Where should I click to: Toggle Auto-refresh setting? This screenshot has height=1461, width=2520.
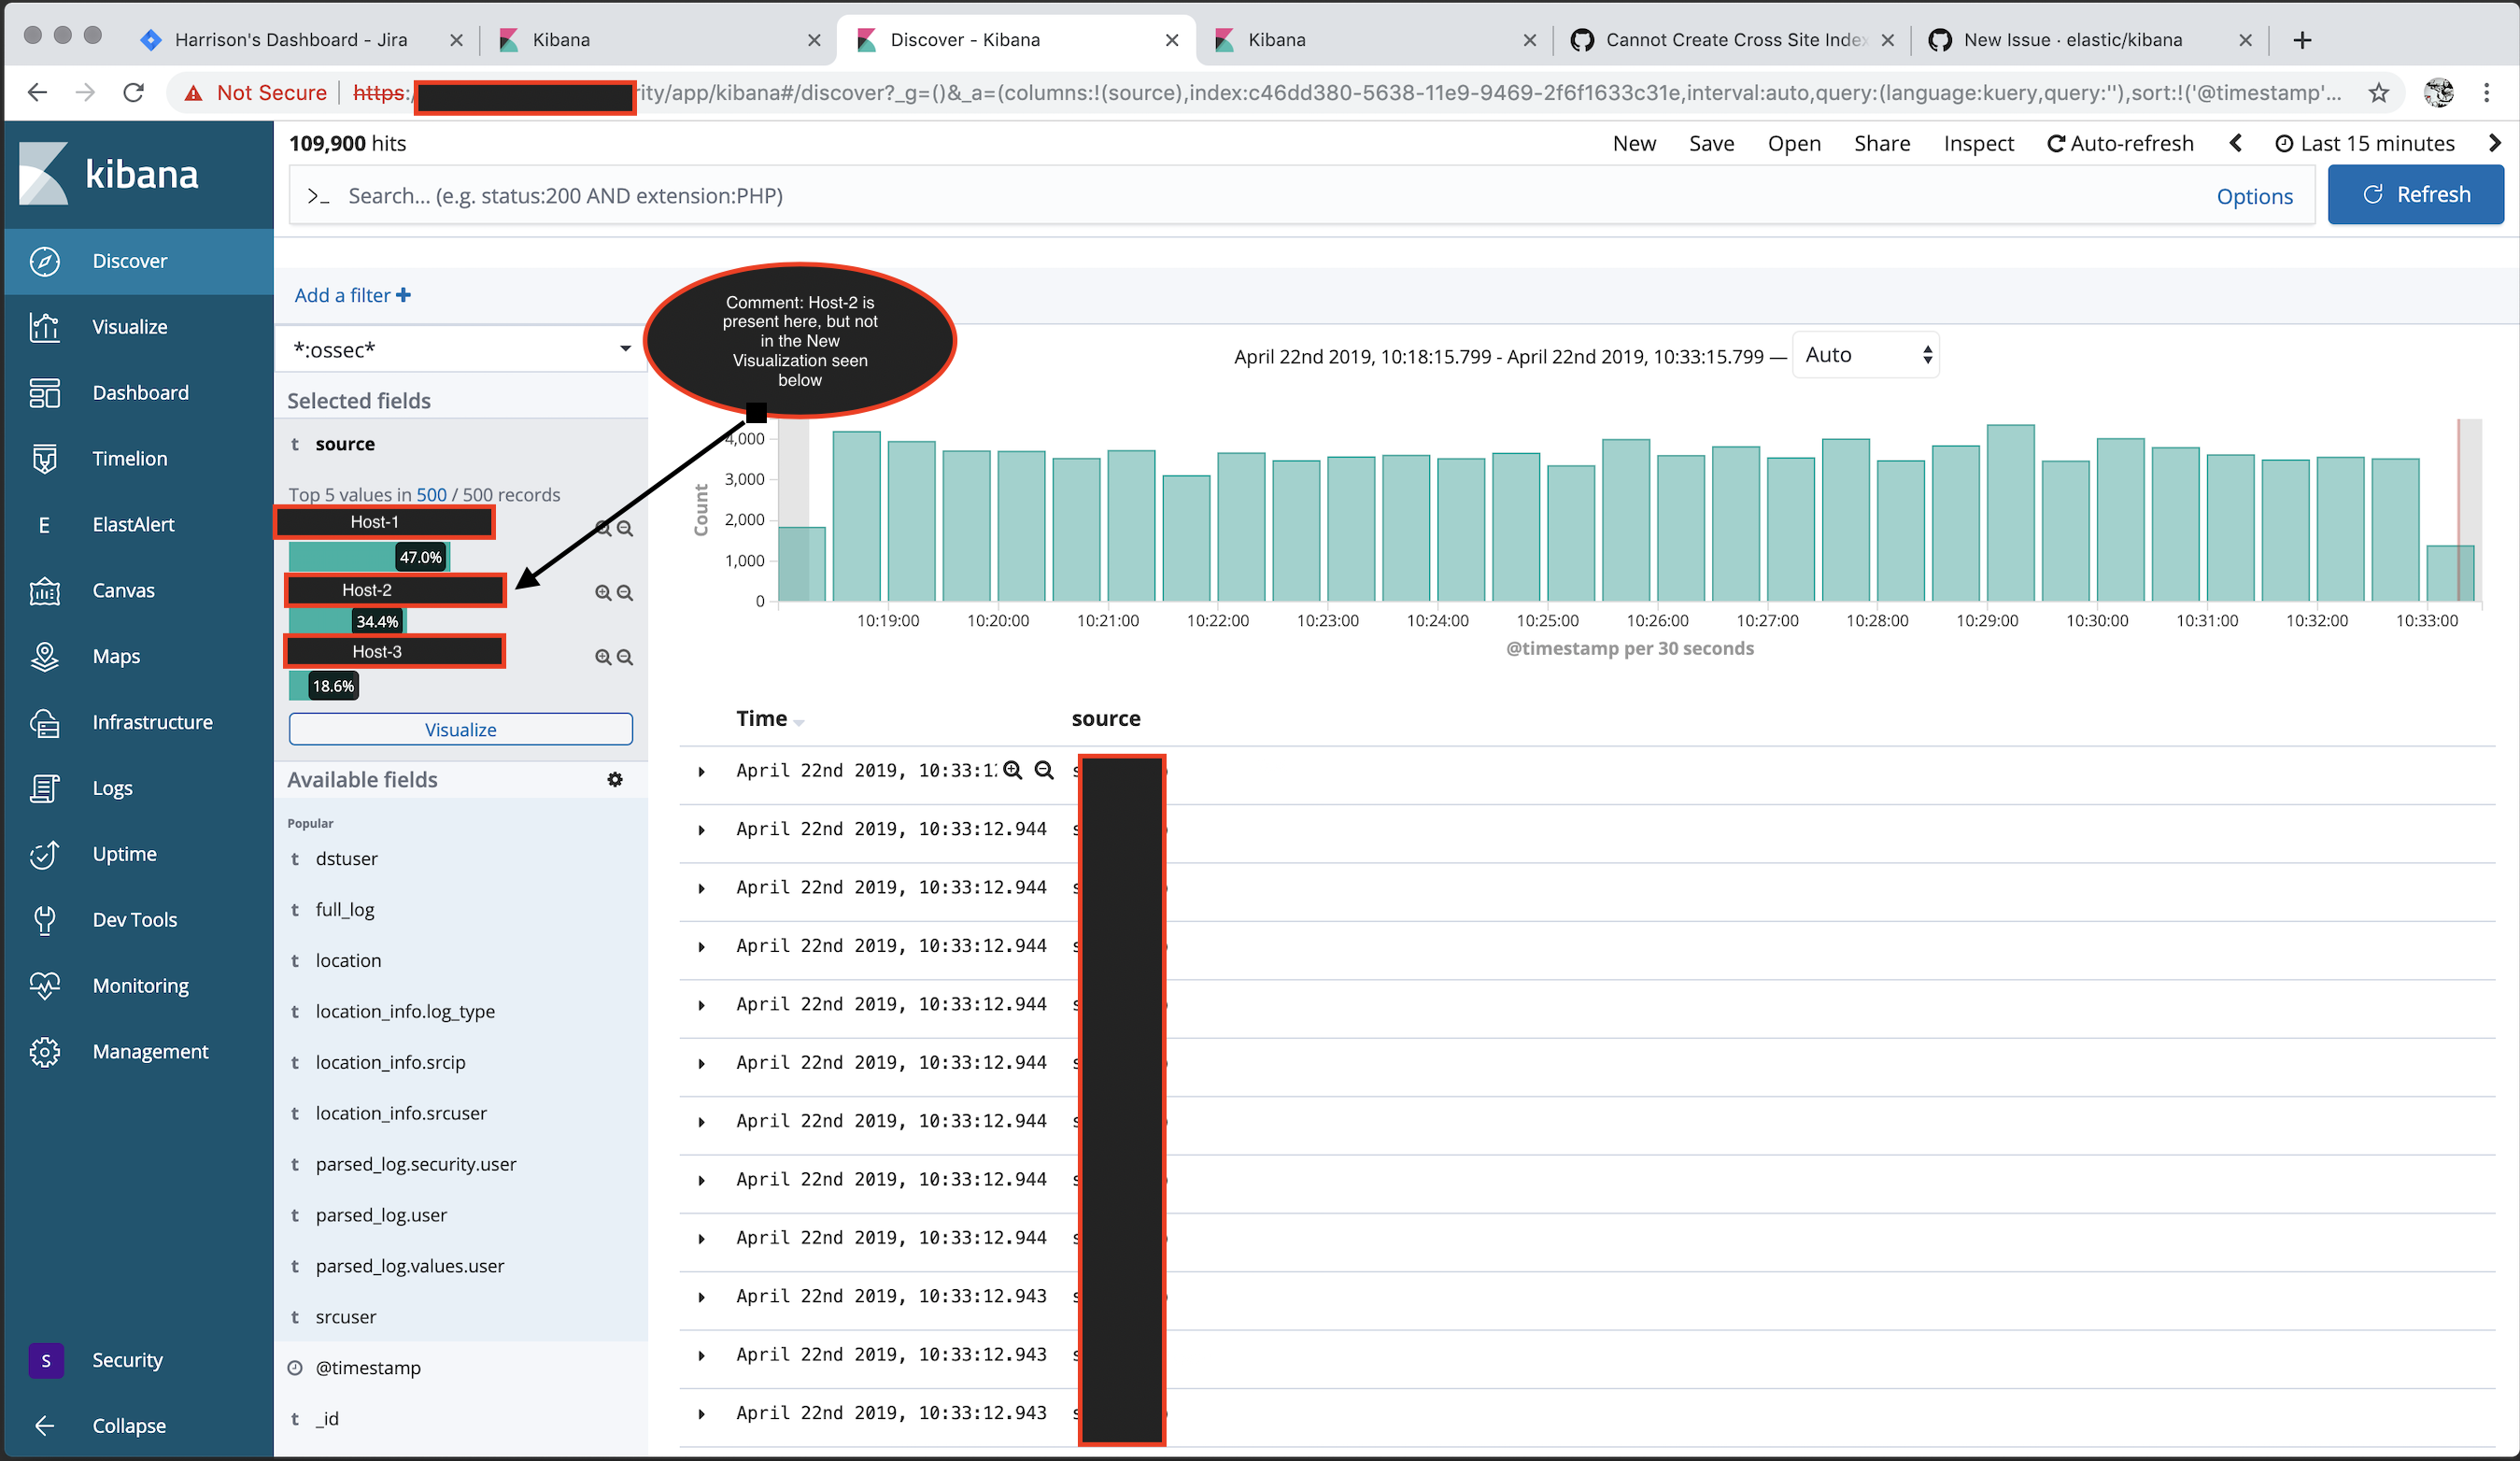tap(2120, 143)
